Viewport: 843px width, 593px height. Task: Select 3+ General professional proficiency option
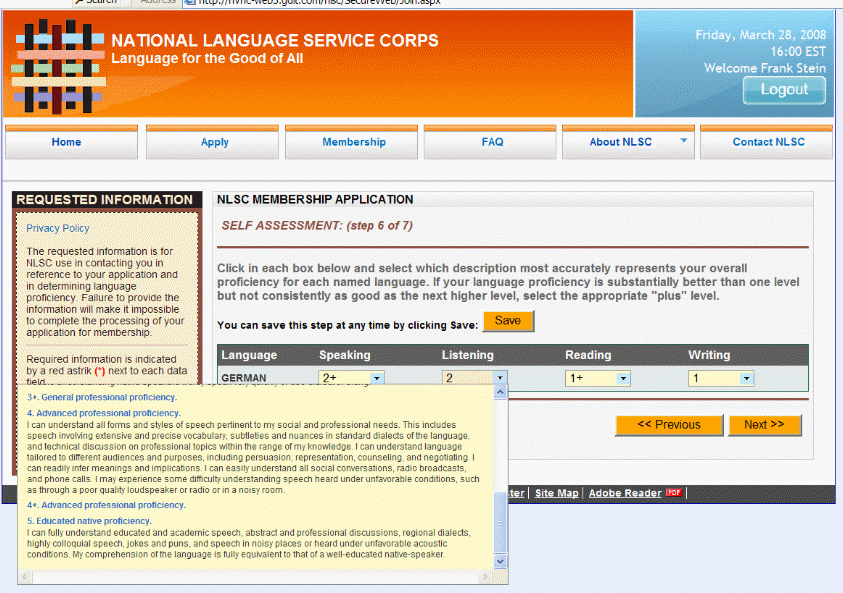(102, 397)
